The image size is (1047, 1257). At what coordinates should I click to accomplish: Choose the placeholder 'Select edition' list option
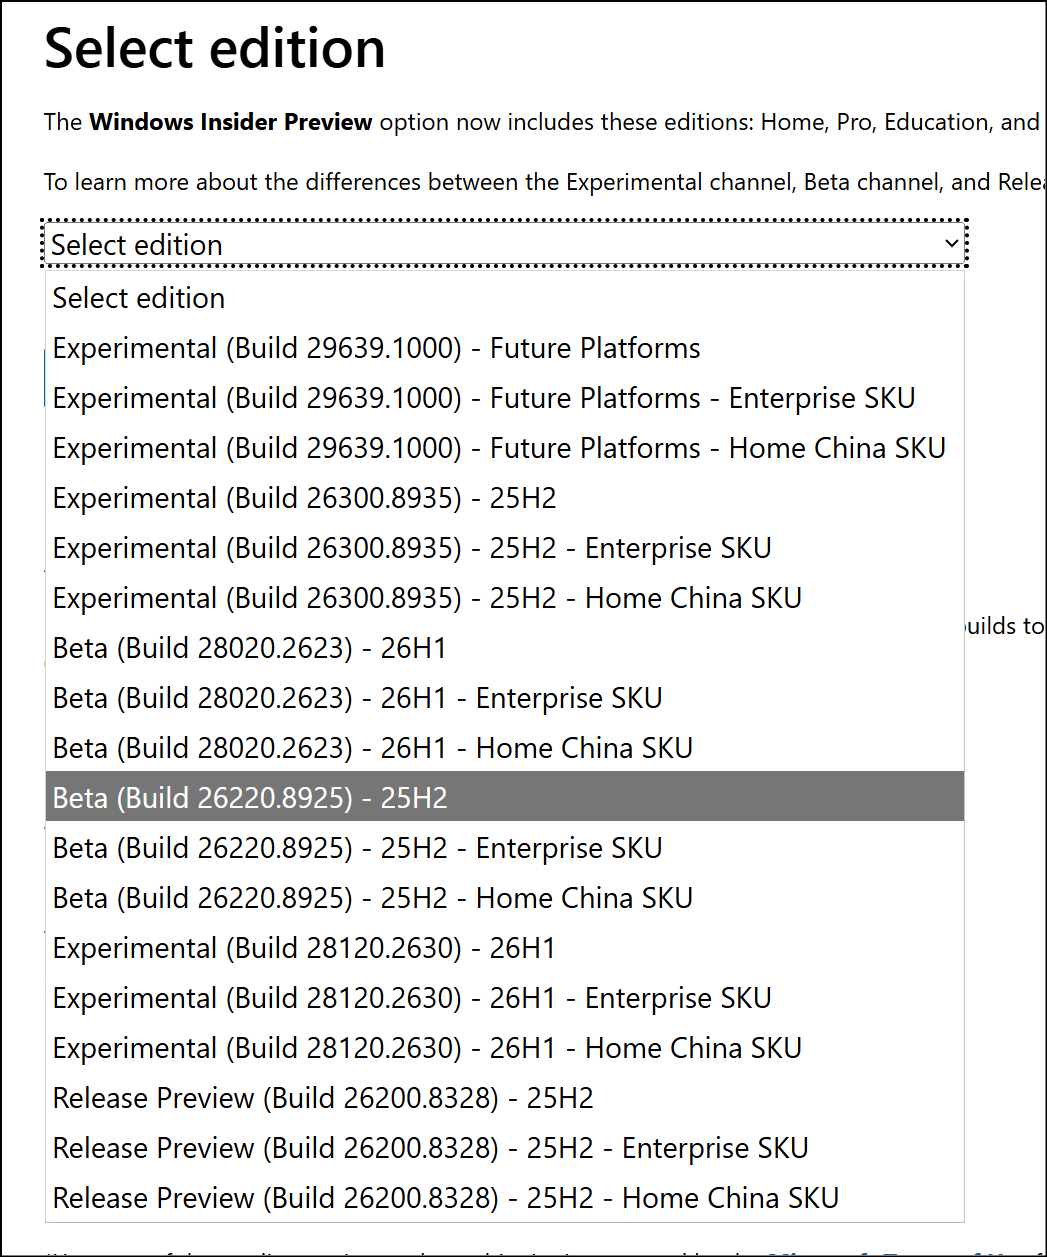click(x=505, y=298)
